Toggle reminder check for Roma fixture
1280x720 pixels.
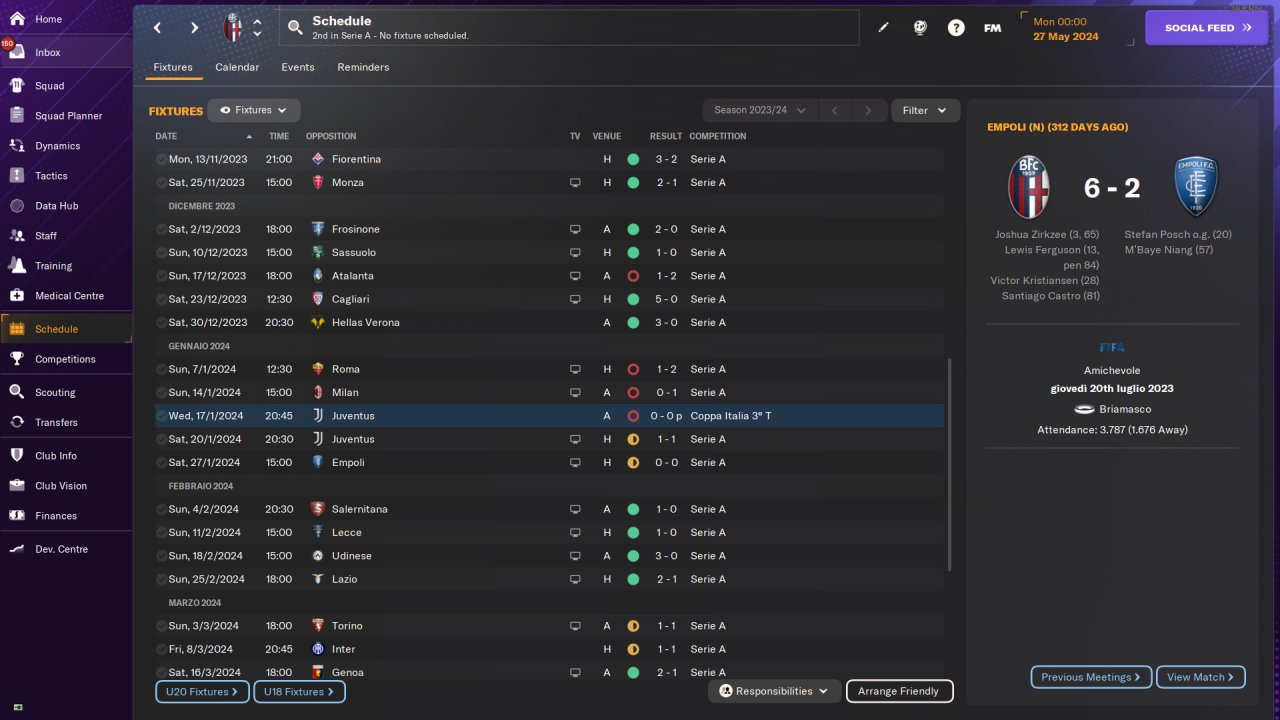point(161,369)
